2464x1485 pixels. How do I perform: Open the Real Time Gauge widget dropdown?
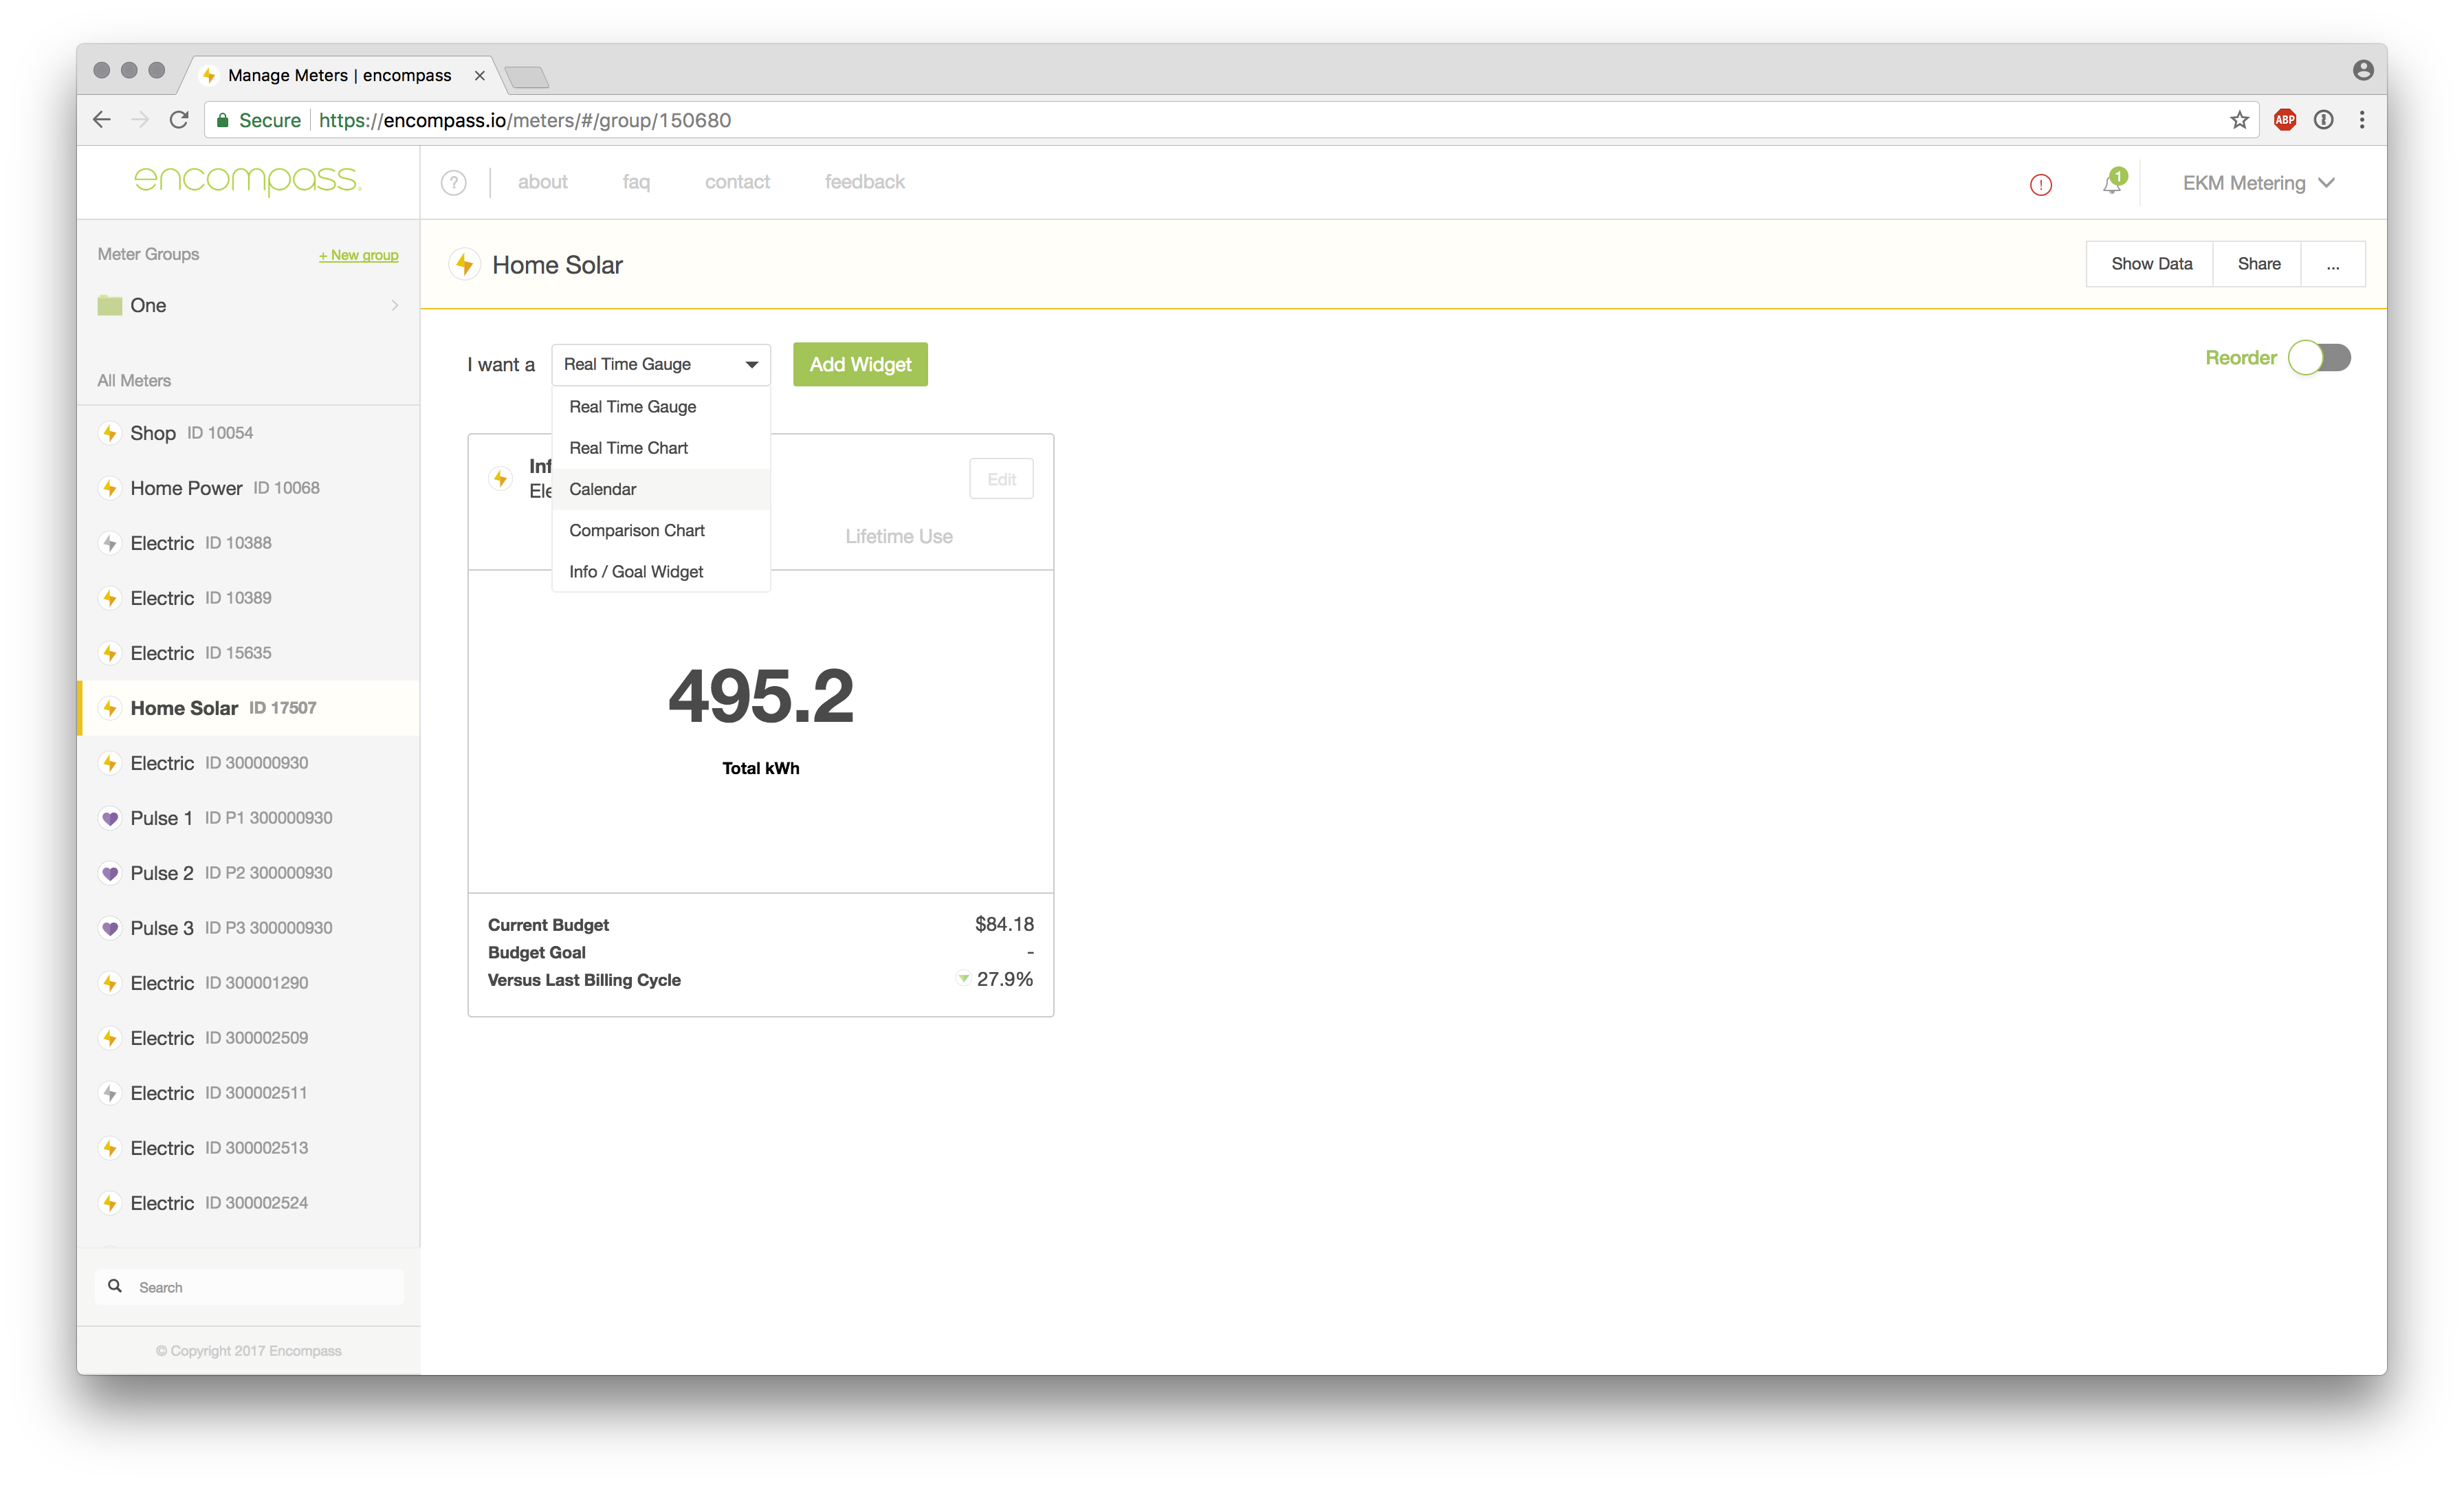coord(660,365)
